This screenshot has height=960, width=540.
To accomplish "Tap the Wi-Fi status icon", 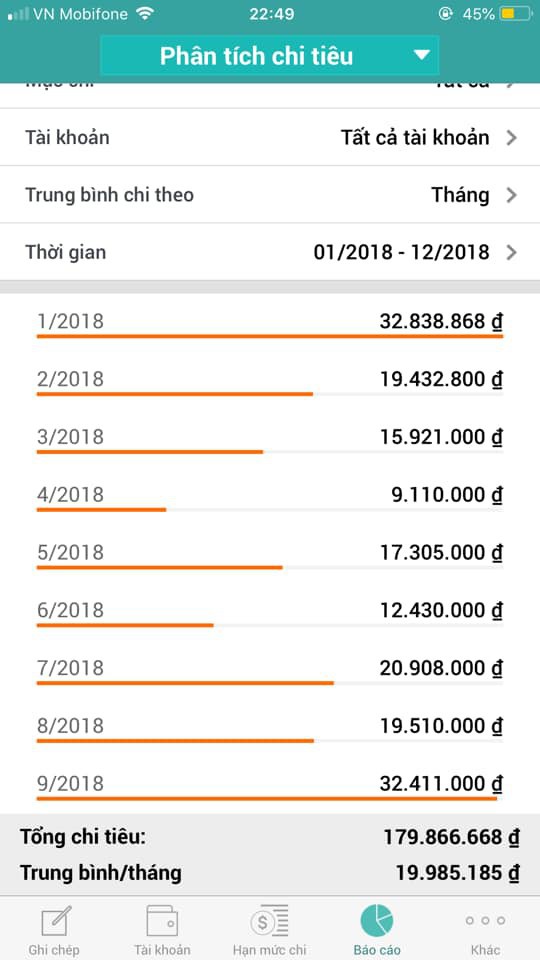I will pyautogui.click(x=145, y=13).
